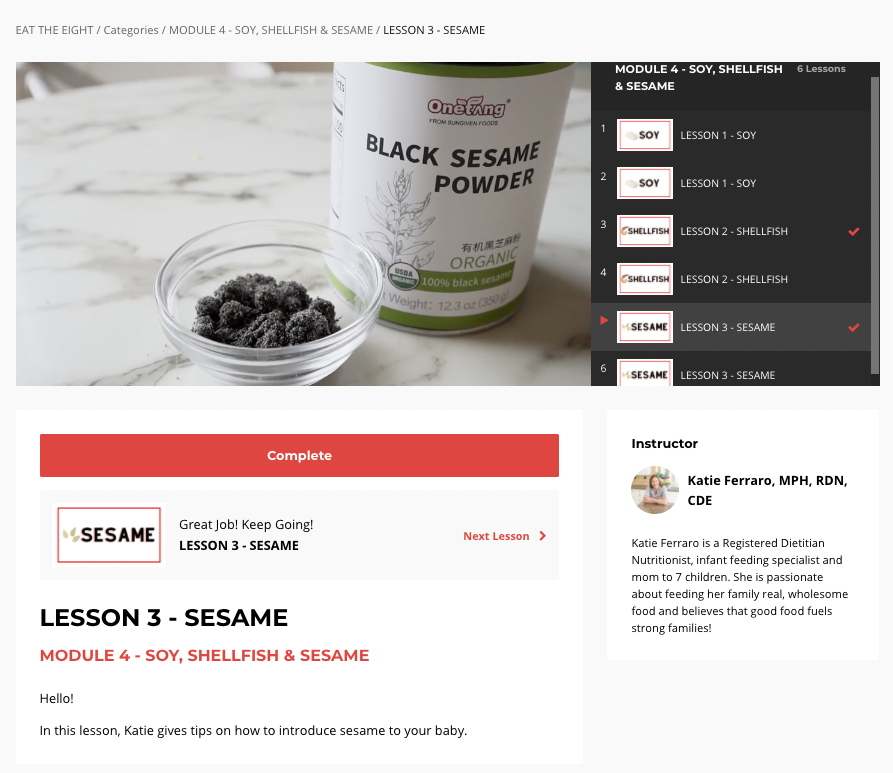Click the sixth SESAME thumbnail in playlist

(644, 373)
